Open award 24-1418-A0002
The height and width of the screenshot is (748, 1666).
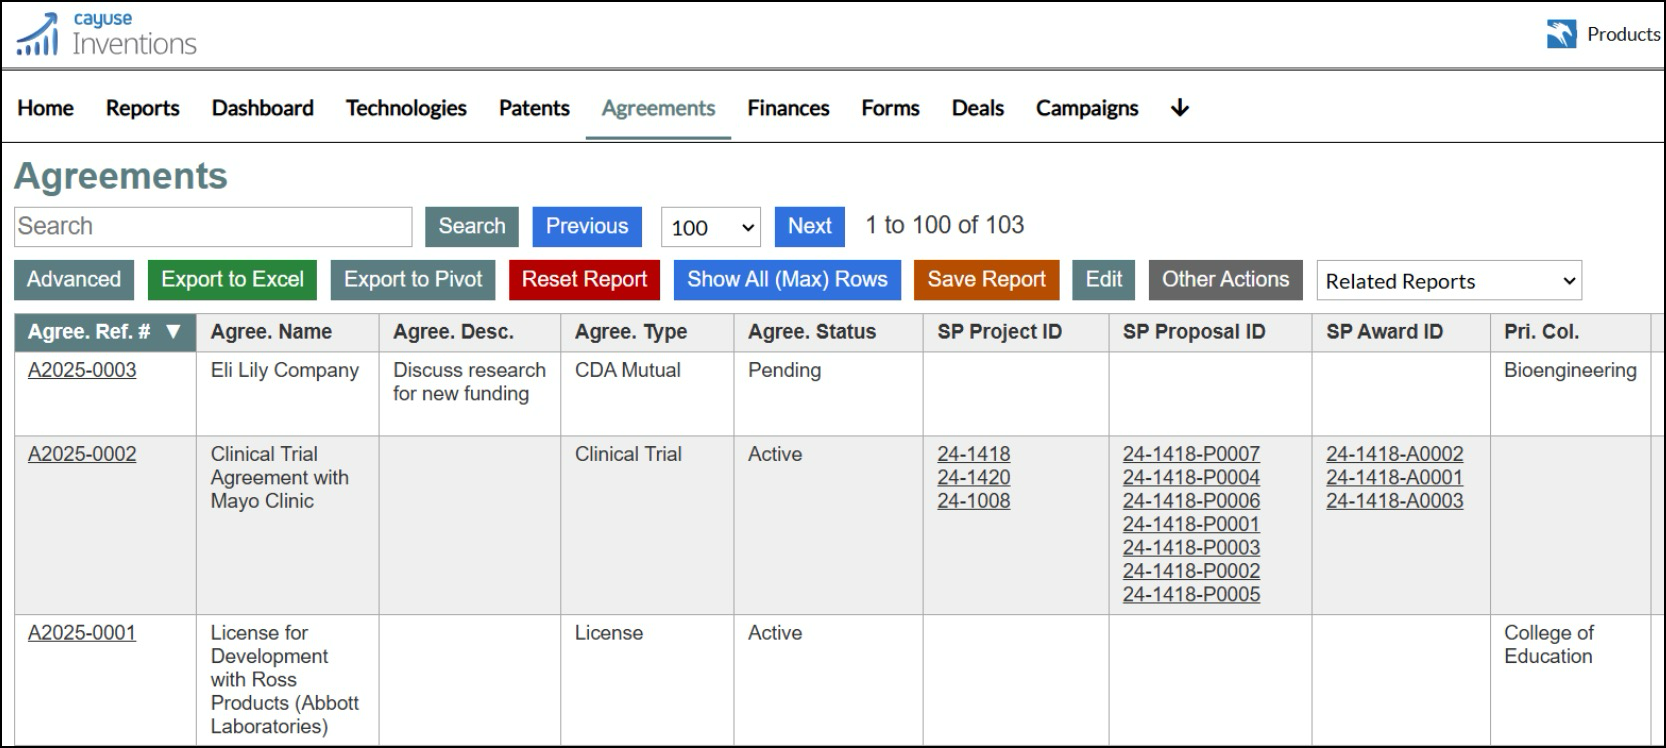coord(1395,454)
